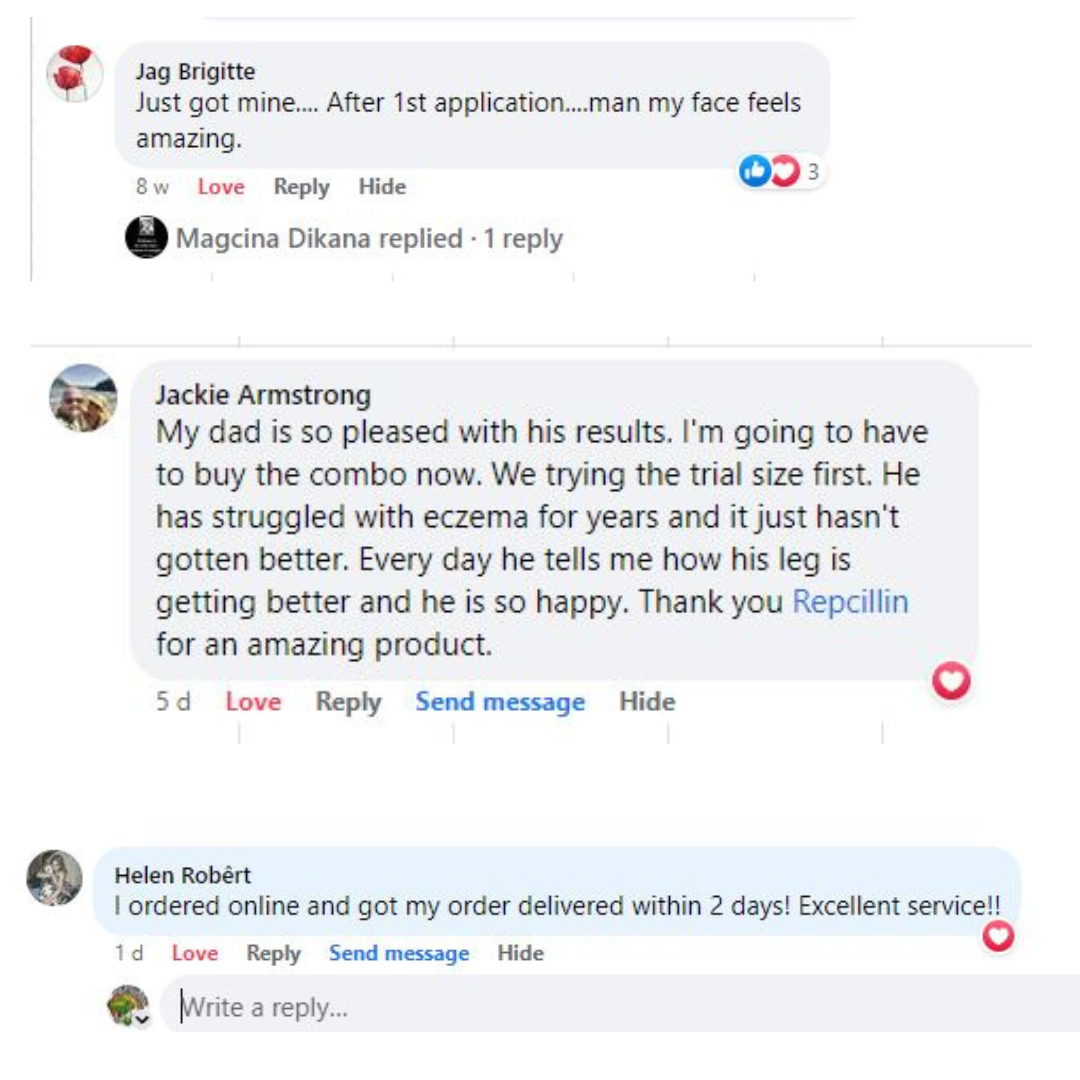Love Helen Robêrt's comment
Viewport: 1080px width, 1080px height.
[x=195, y=954]
